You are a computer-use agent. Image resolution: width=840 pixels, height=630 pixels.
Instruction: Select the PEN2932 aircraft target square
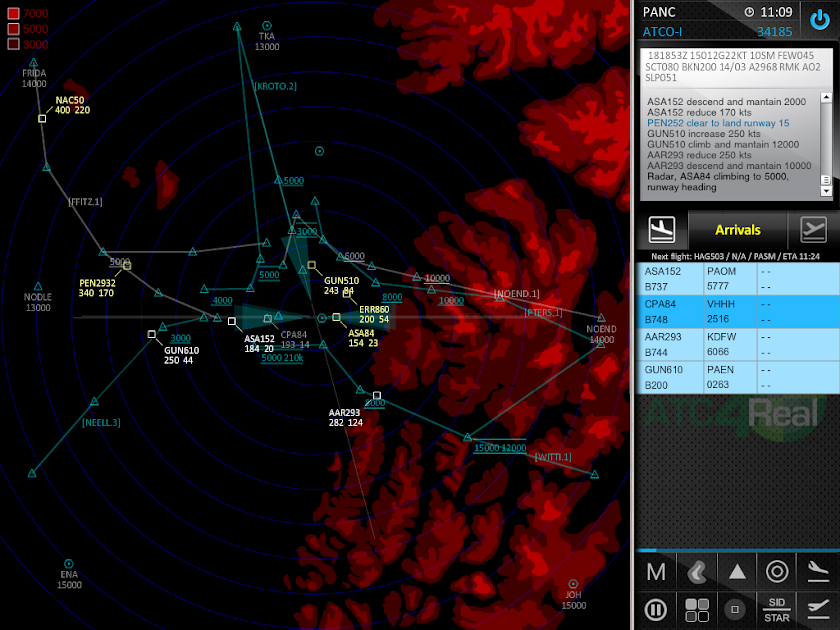click(127, 265)
